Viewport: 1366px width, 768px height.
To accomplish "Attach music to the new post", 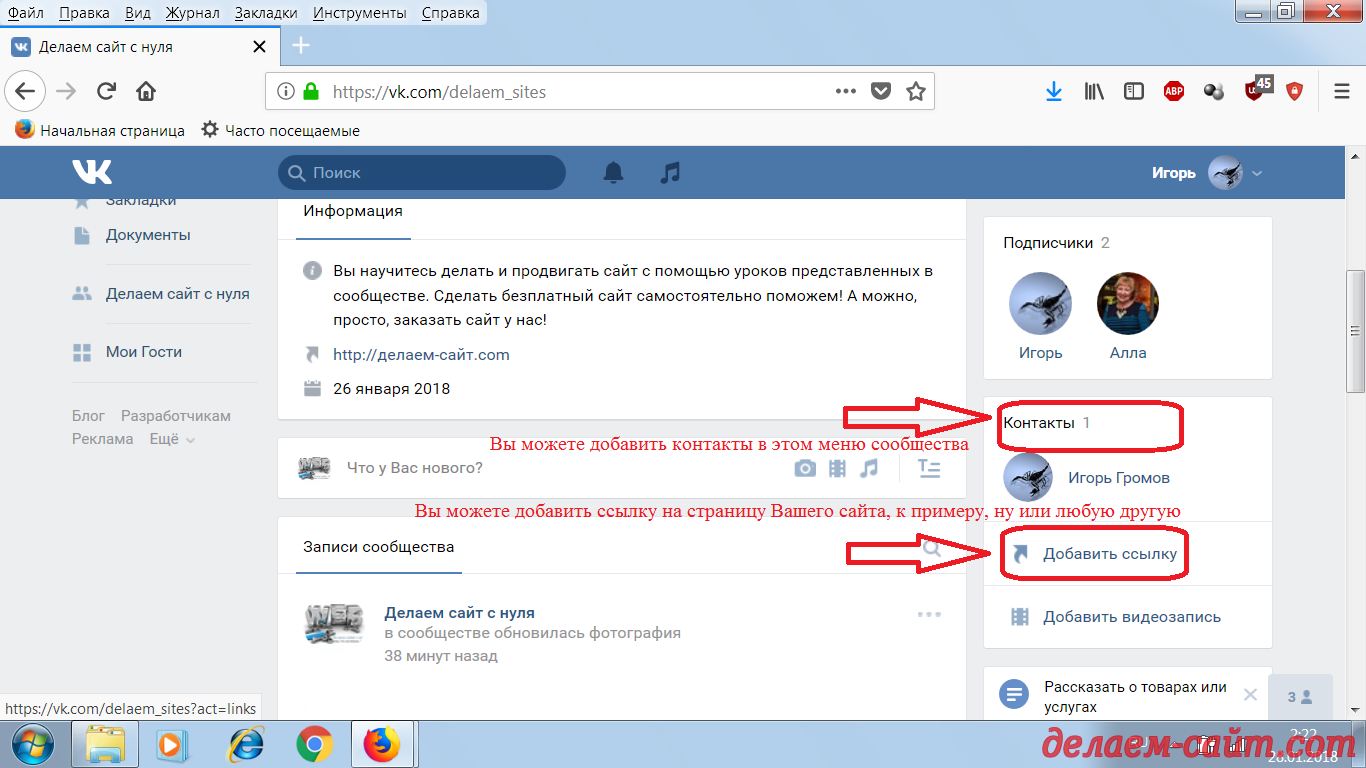I will 869,468.
